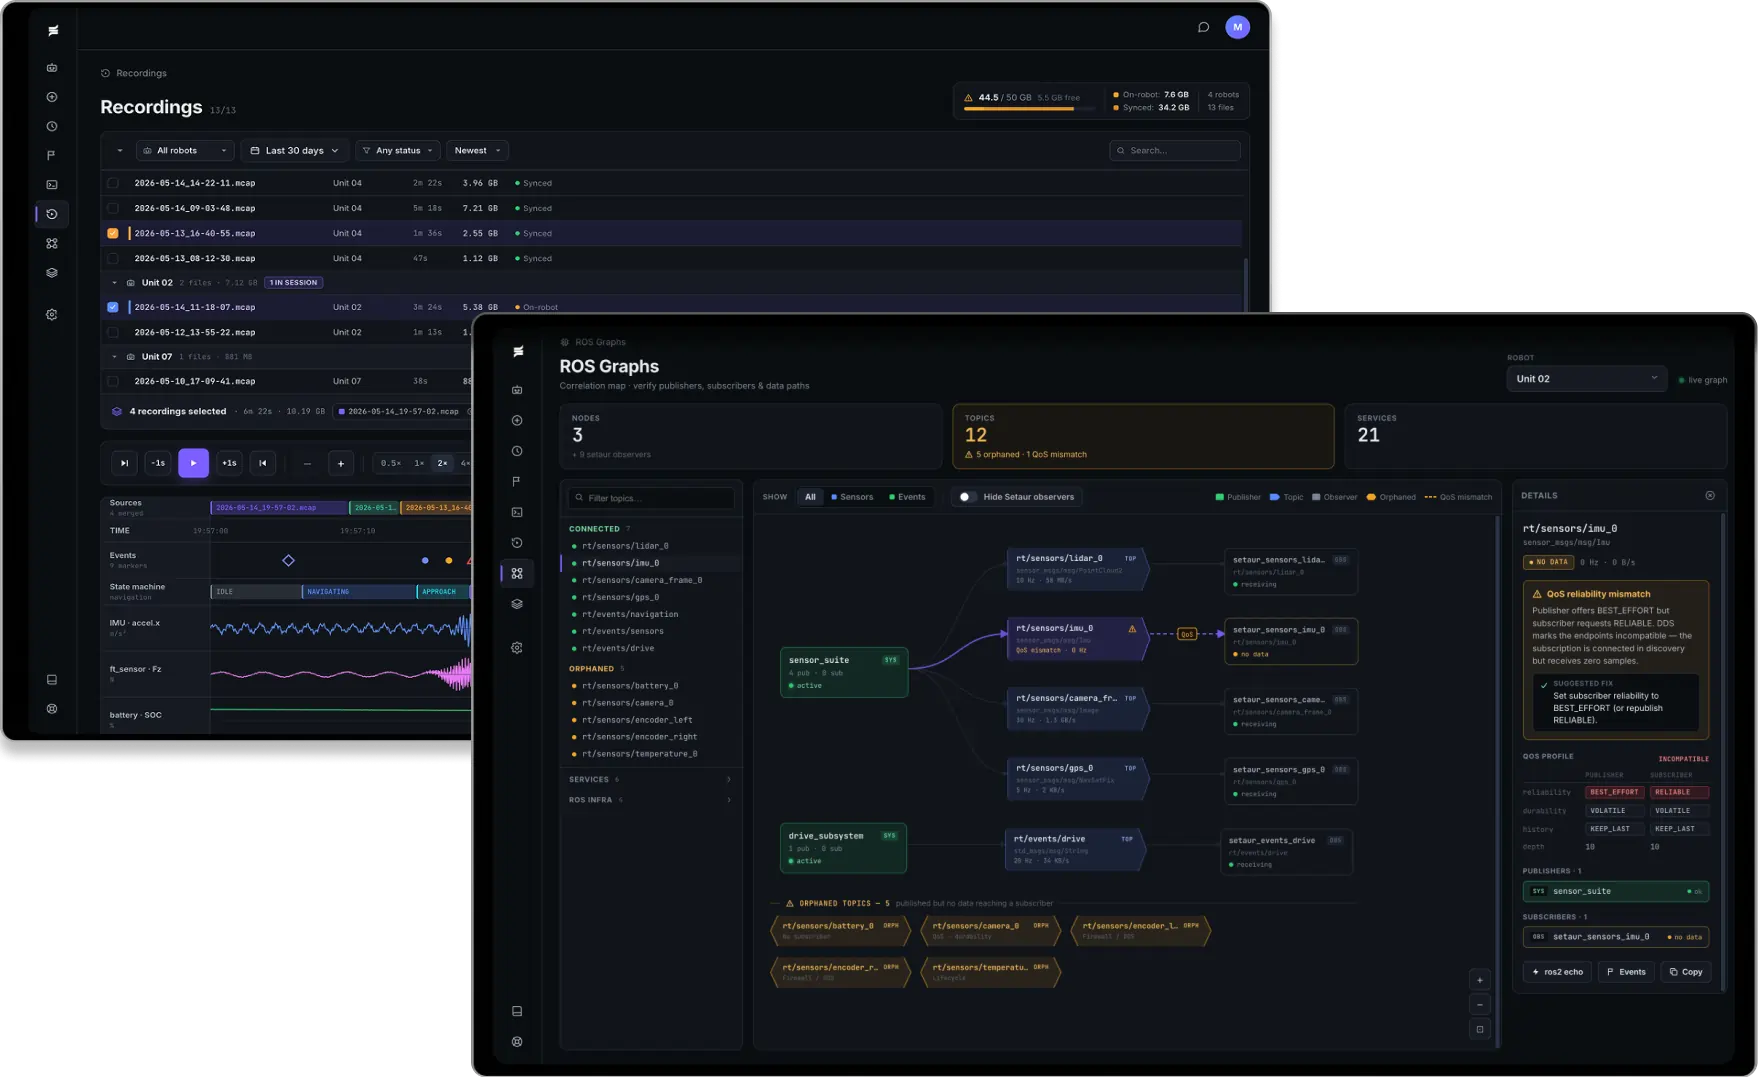The width and height of the screenshot is (1758, 1077).
Task: Click the diamond event marker on timeline
Action: click(x=288, y=560)
